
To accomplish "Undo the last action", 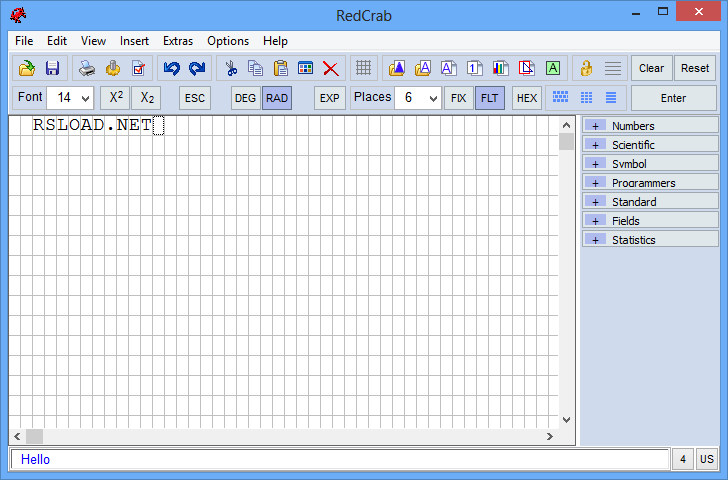I will (172, 68).
